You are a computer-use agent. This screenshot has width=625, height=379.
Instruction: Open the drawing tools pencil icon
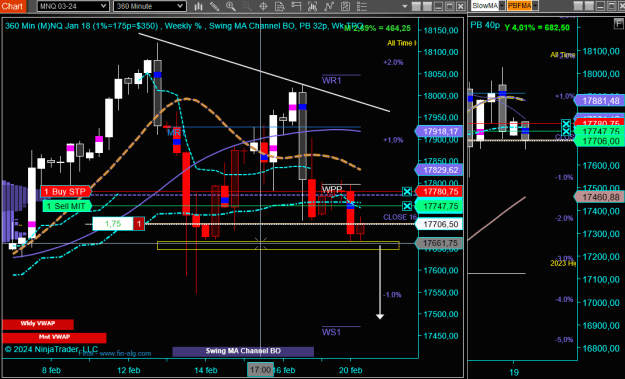click(214, 6)
